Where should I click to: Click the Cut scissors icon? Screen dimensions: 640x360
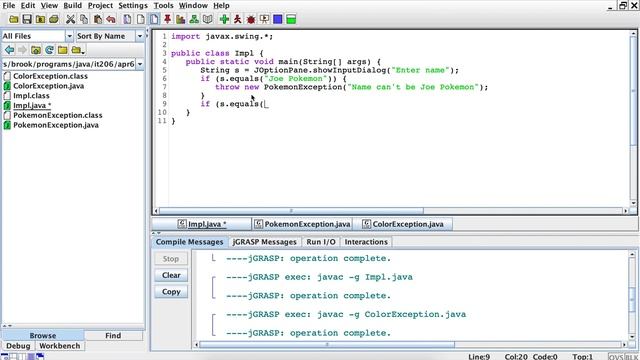tap(71, 19)
